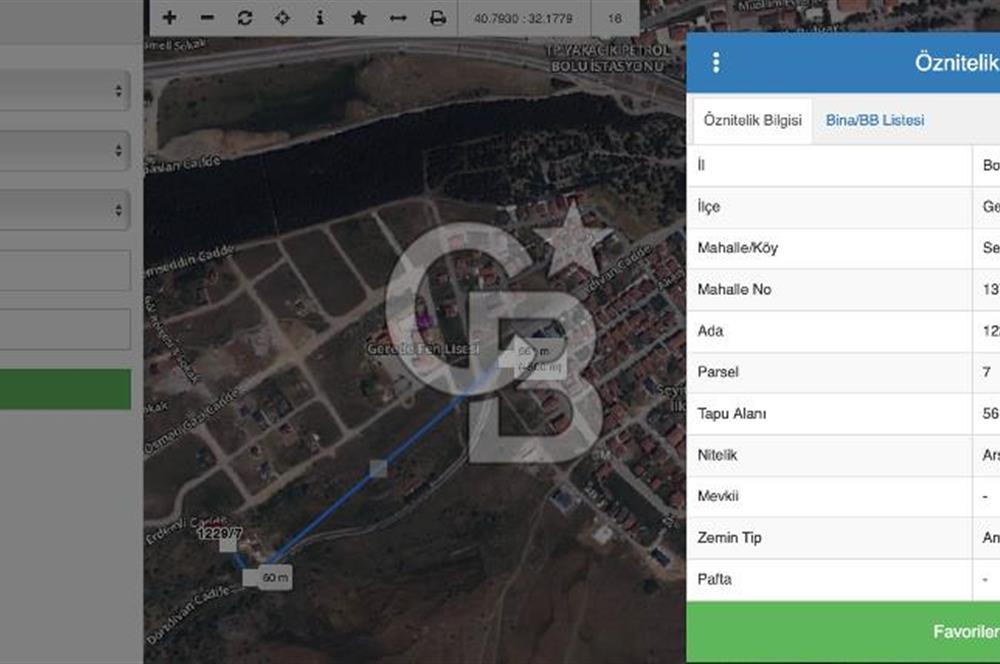
Task: Click the green button in left panel
Action: (65, 389)
